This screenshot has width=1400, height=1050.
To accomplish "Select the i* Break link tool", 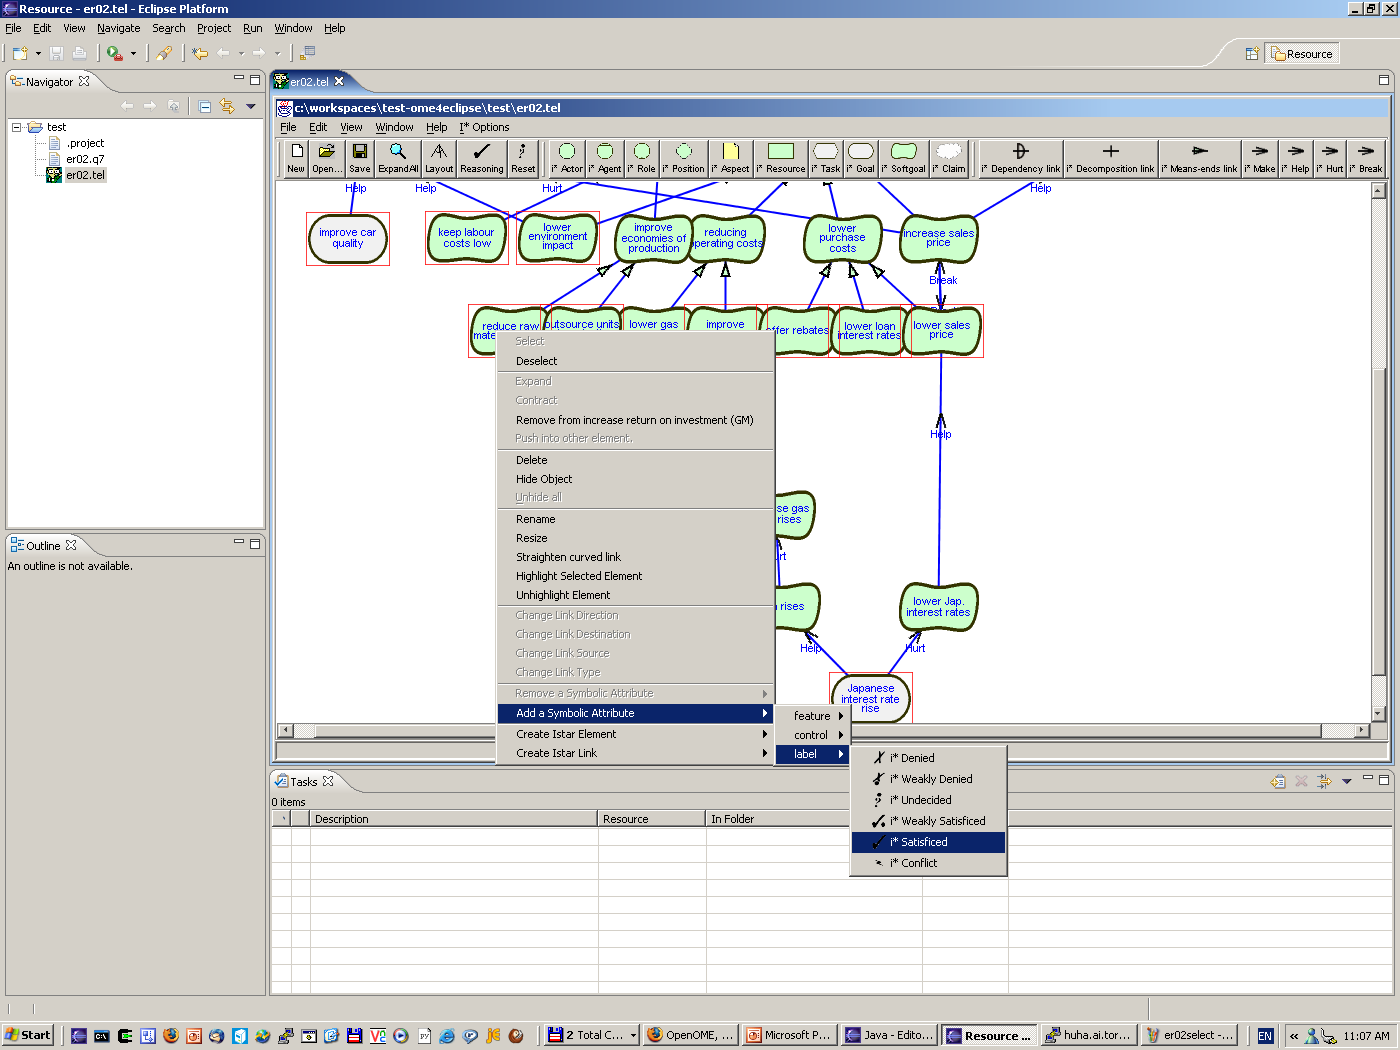I will [1366, 158].
